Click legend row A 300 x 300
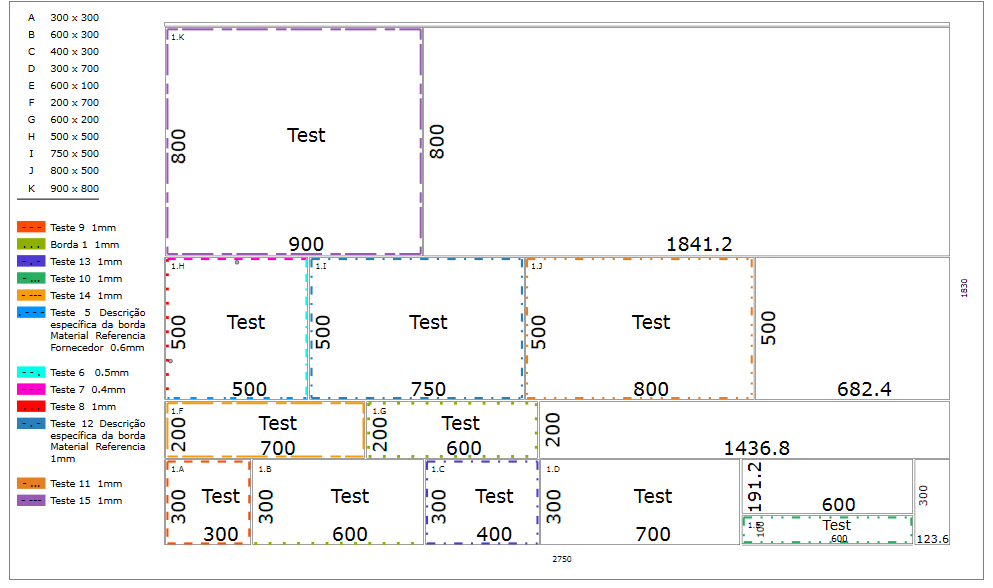 (63, 18)
